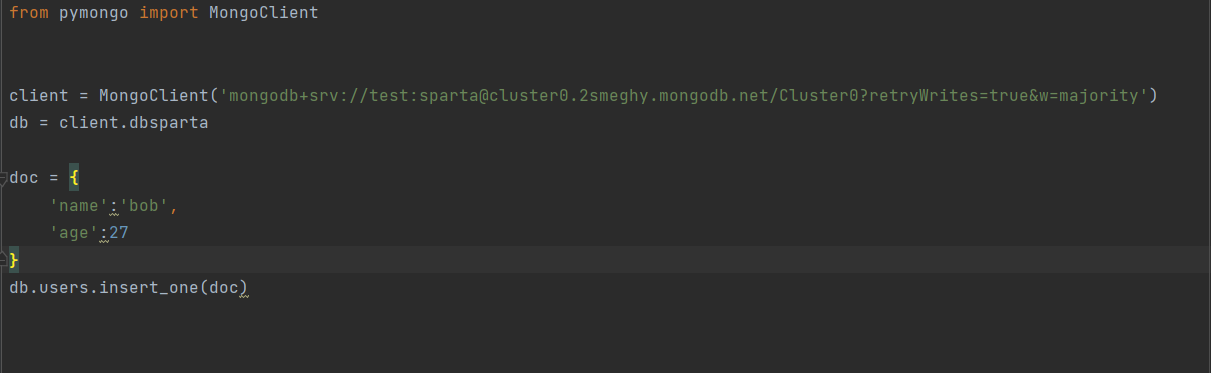Select MongoClient in the import line
1211x373 pixels.
264,15
